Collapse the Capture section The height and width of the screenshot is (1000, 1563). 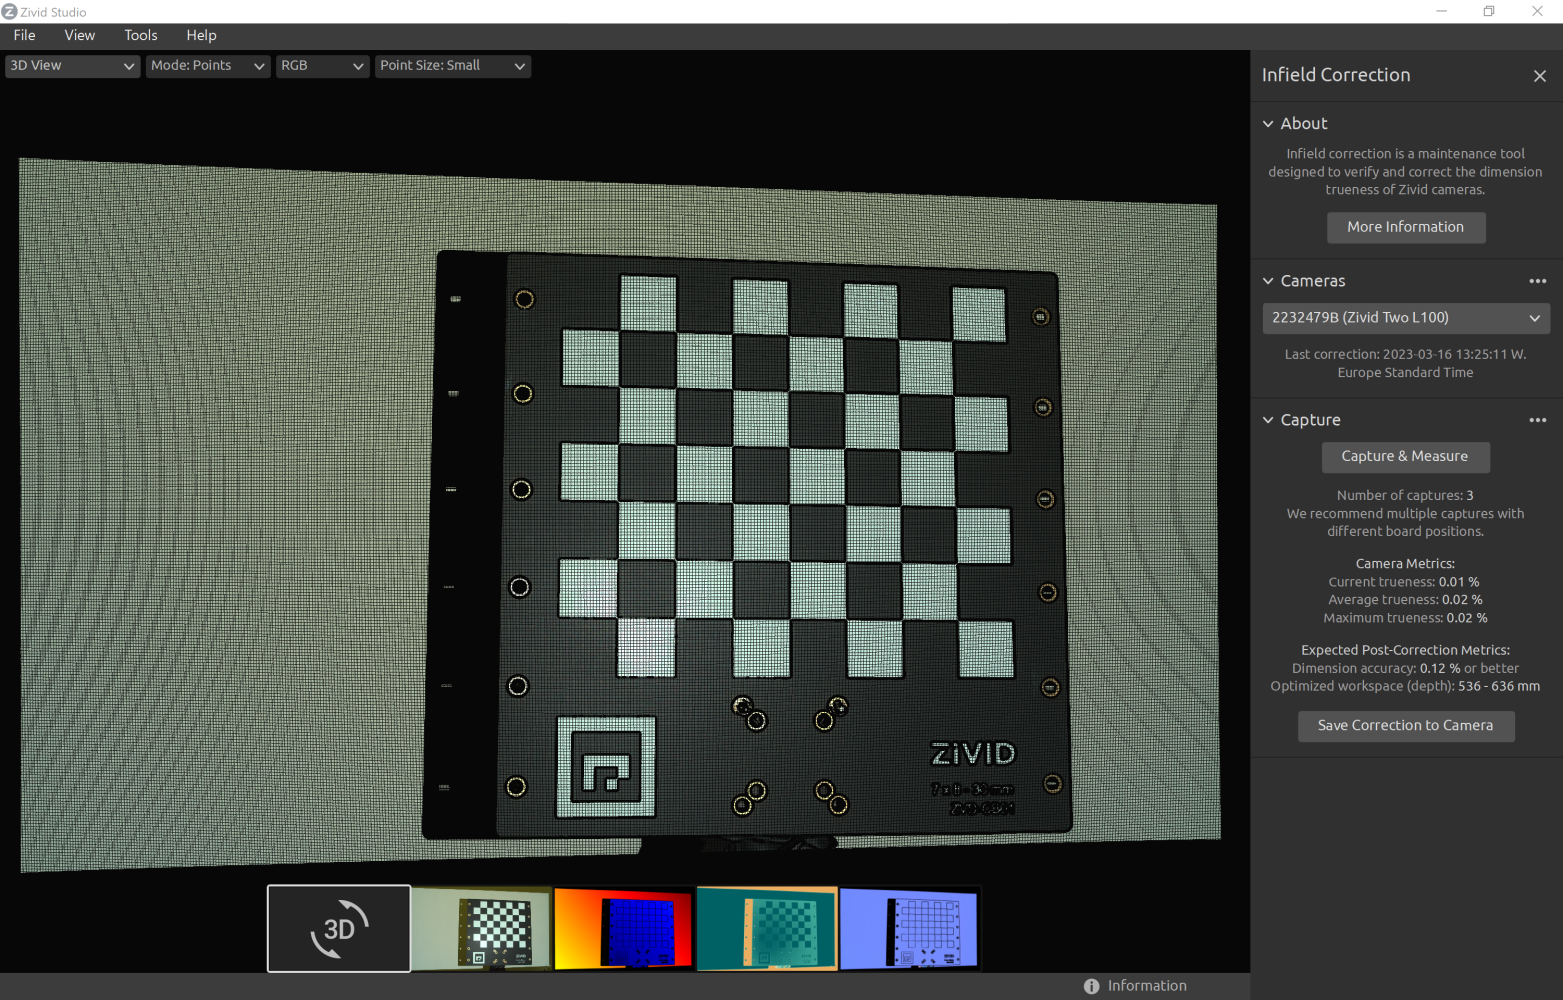click(x=1268, y=420)
